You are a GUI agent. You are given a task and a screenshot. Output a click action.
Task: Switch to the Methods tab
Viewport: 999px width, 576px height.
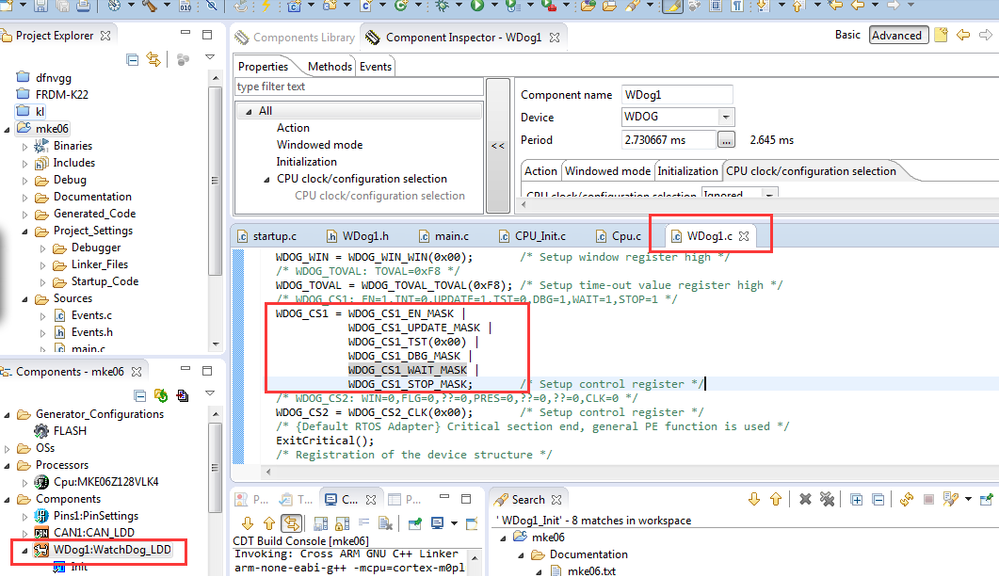tap(329, 66)
